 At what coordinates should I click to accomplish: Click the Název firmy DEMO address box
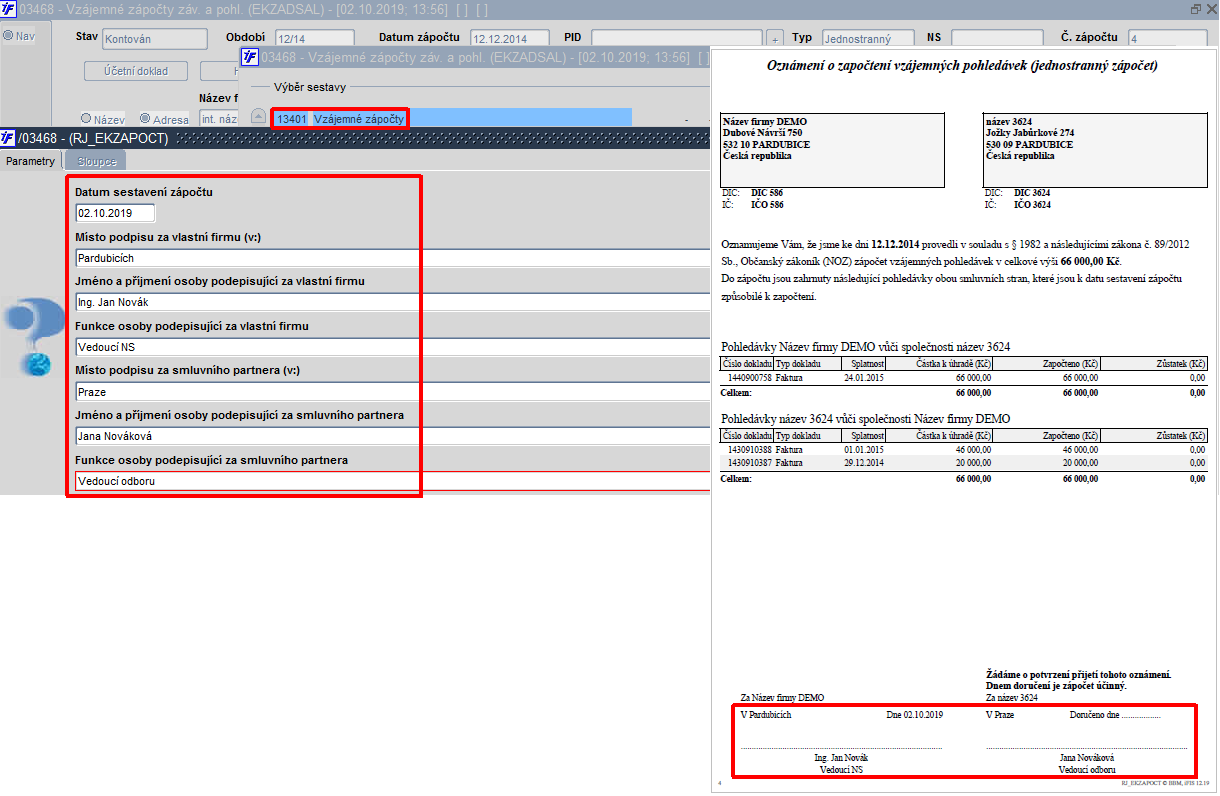pos(832,150)
